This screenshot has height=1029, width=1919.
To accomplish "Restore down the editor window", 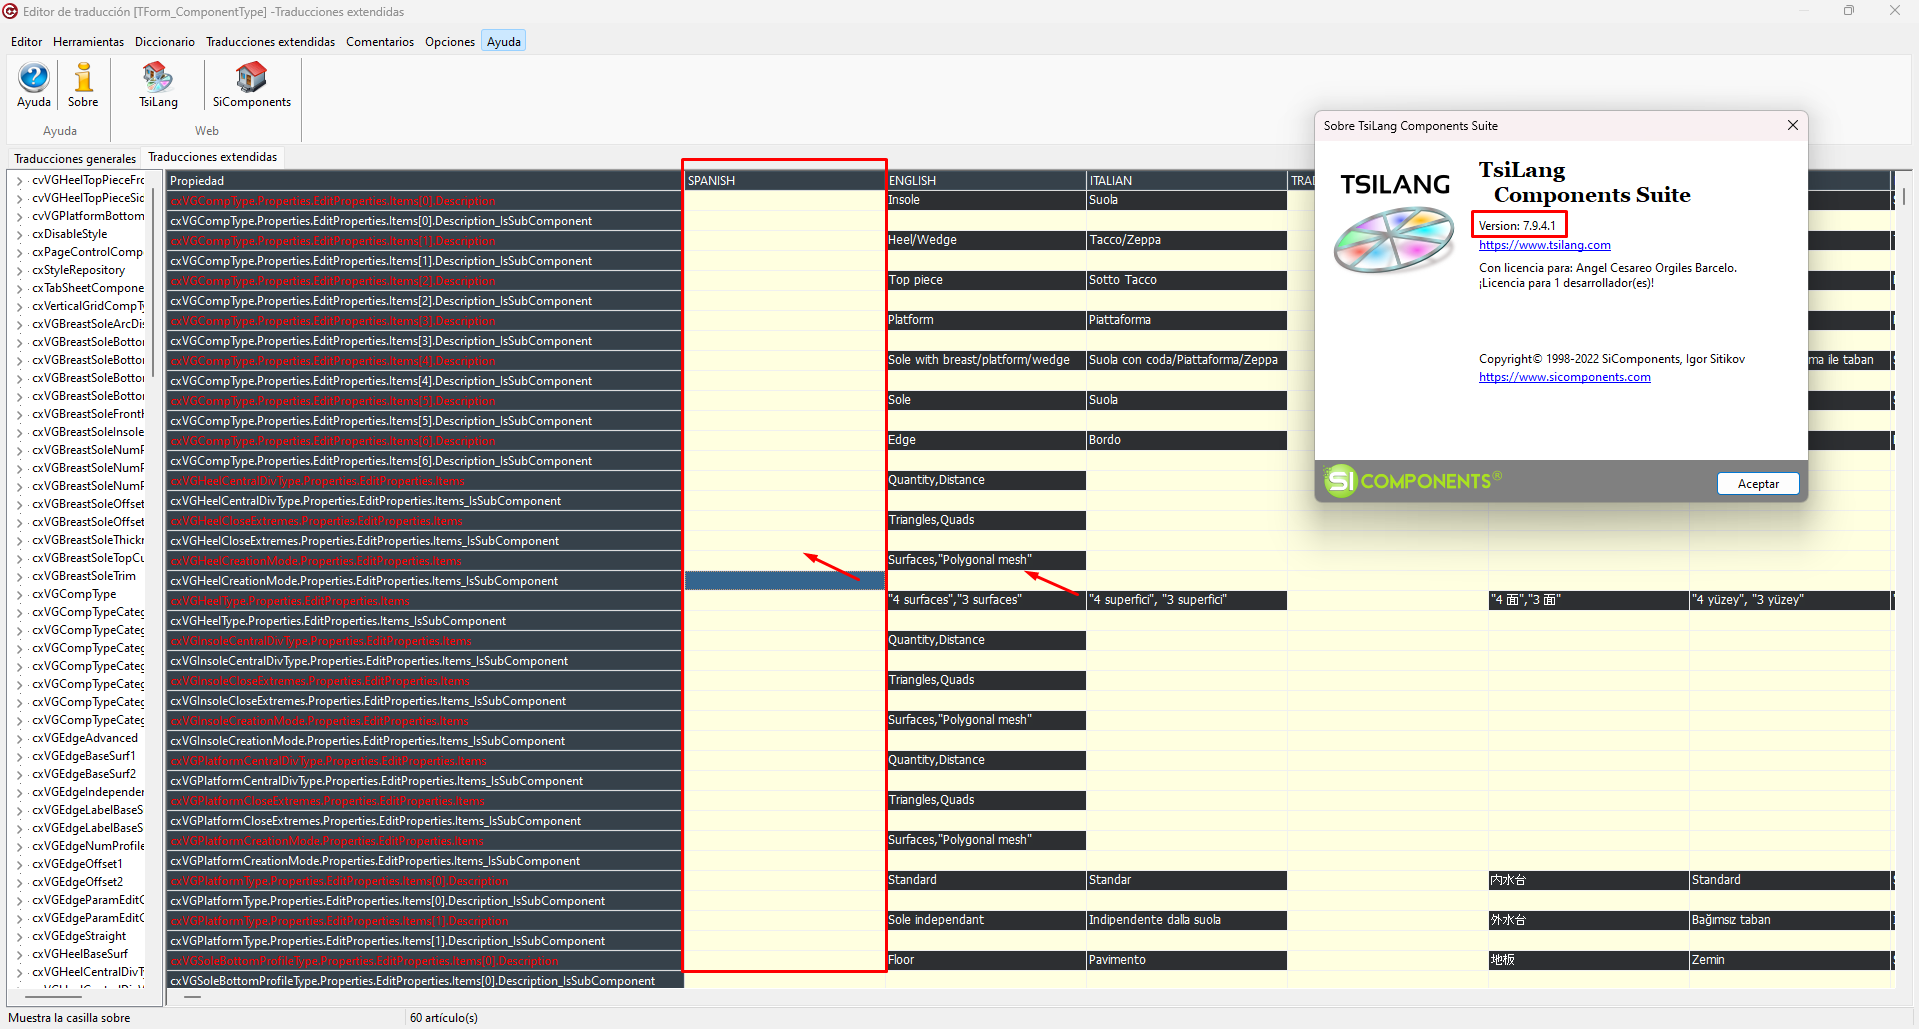I will point(1848,11).
